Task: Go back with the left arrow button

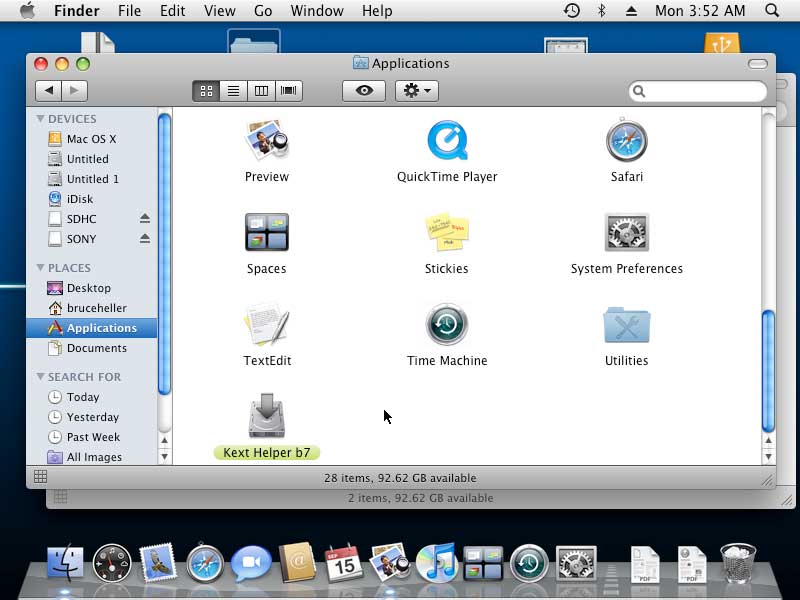Action: tap(48, 91)
